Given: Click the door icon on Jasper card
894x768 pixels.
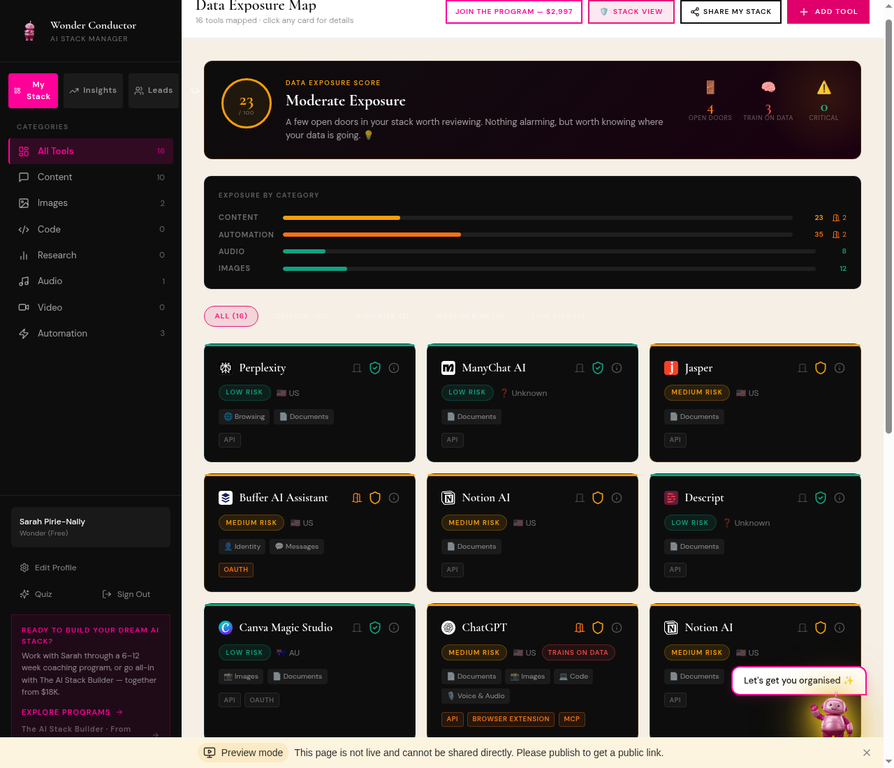Looking at the screenshot, I should [802, 368].
